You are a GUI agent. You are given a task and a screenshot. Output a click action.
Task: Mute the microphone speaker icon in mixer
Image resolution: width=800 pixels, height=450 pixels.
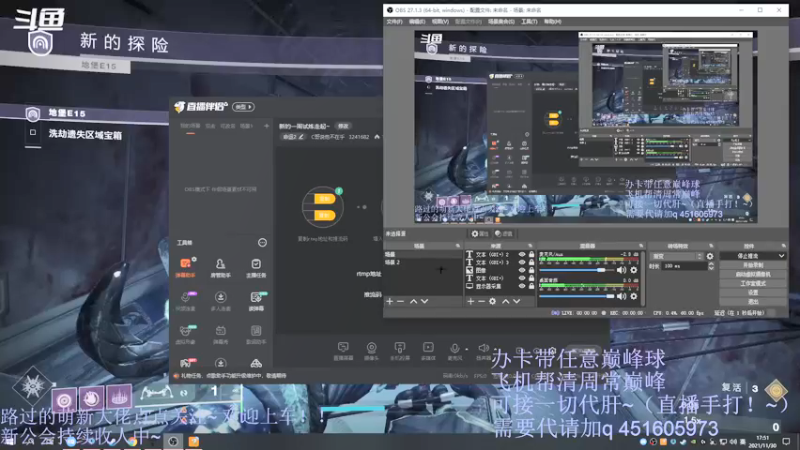click(621, 270)
